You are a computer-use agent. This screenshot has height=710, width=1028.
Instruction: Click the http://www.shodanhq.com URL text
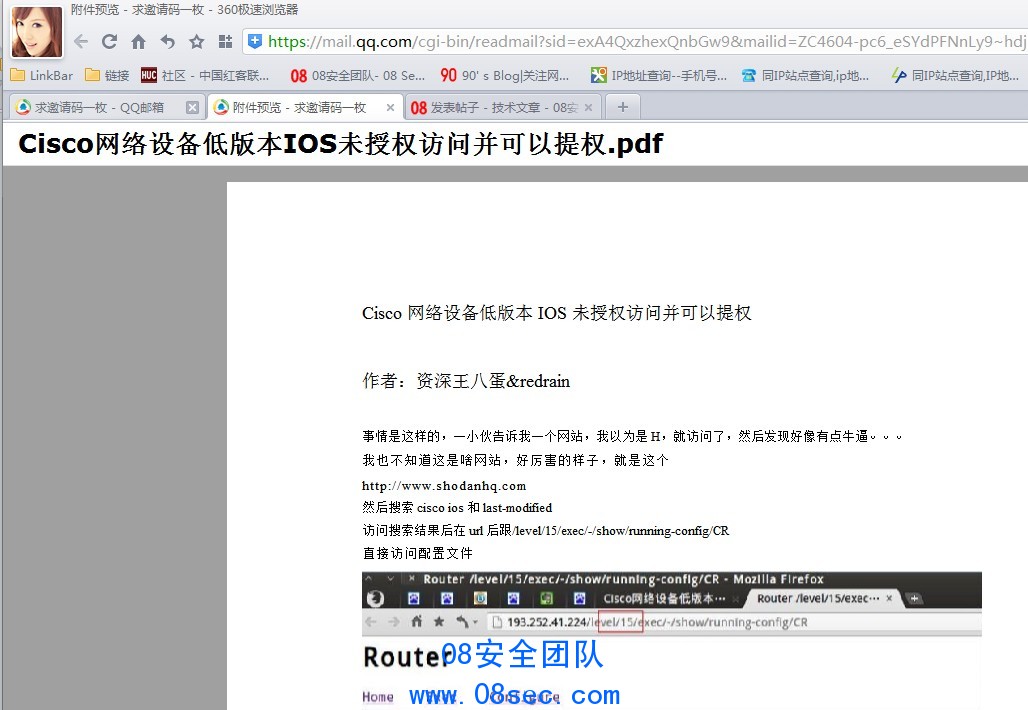point(444,486)
